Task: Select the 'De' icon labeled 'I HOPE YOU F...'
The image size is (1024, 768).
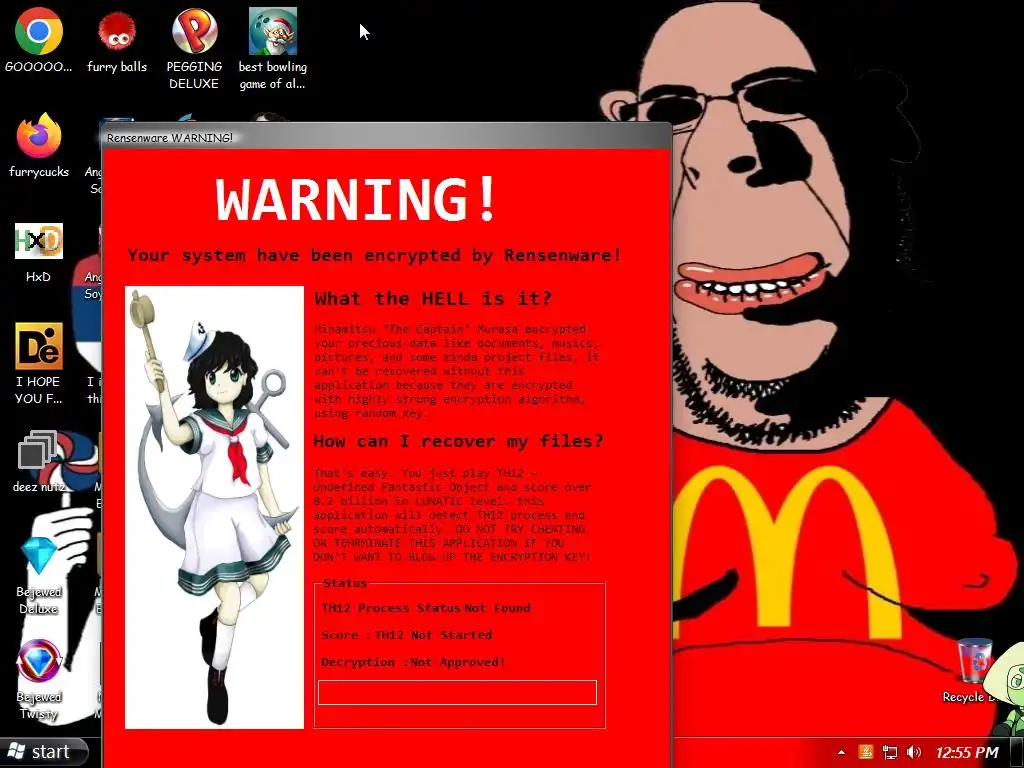Action: pos(39,363)
